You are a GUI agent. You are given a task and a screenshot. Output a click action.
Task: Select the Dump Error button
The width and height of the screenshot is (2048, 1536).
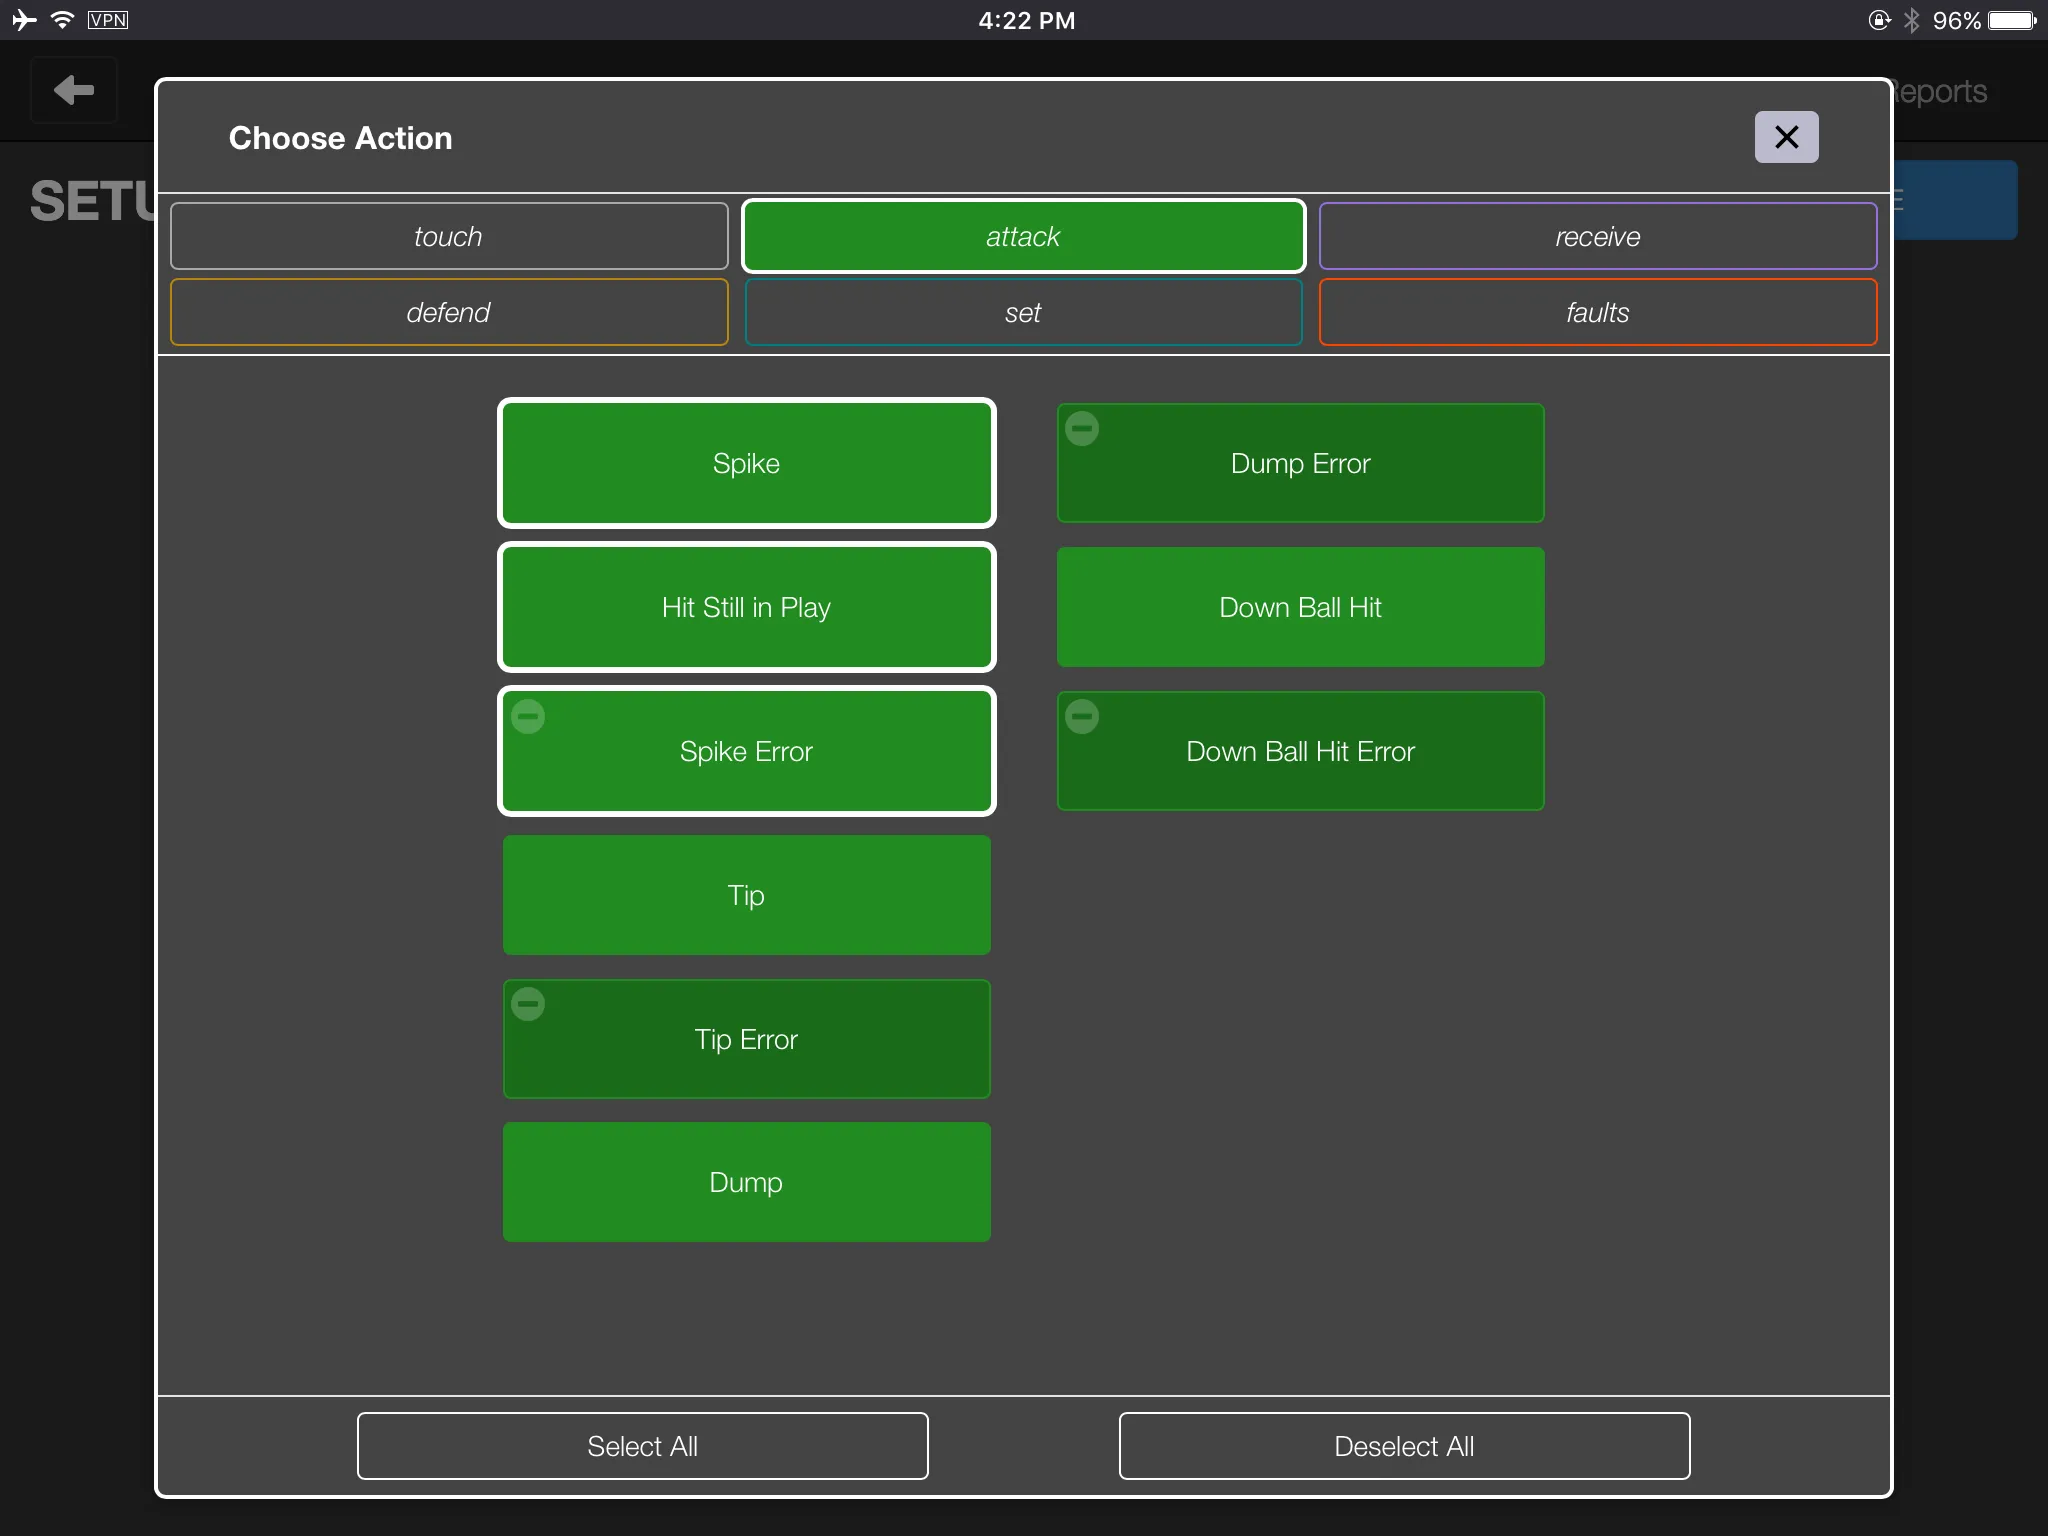coord(1298,461)
